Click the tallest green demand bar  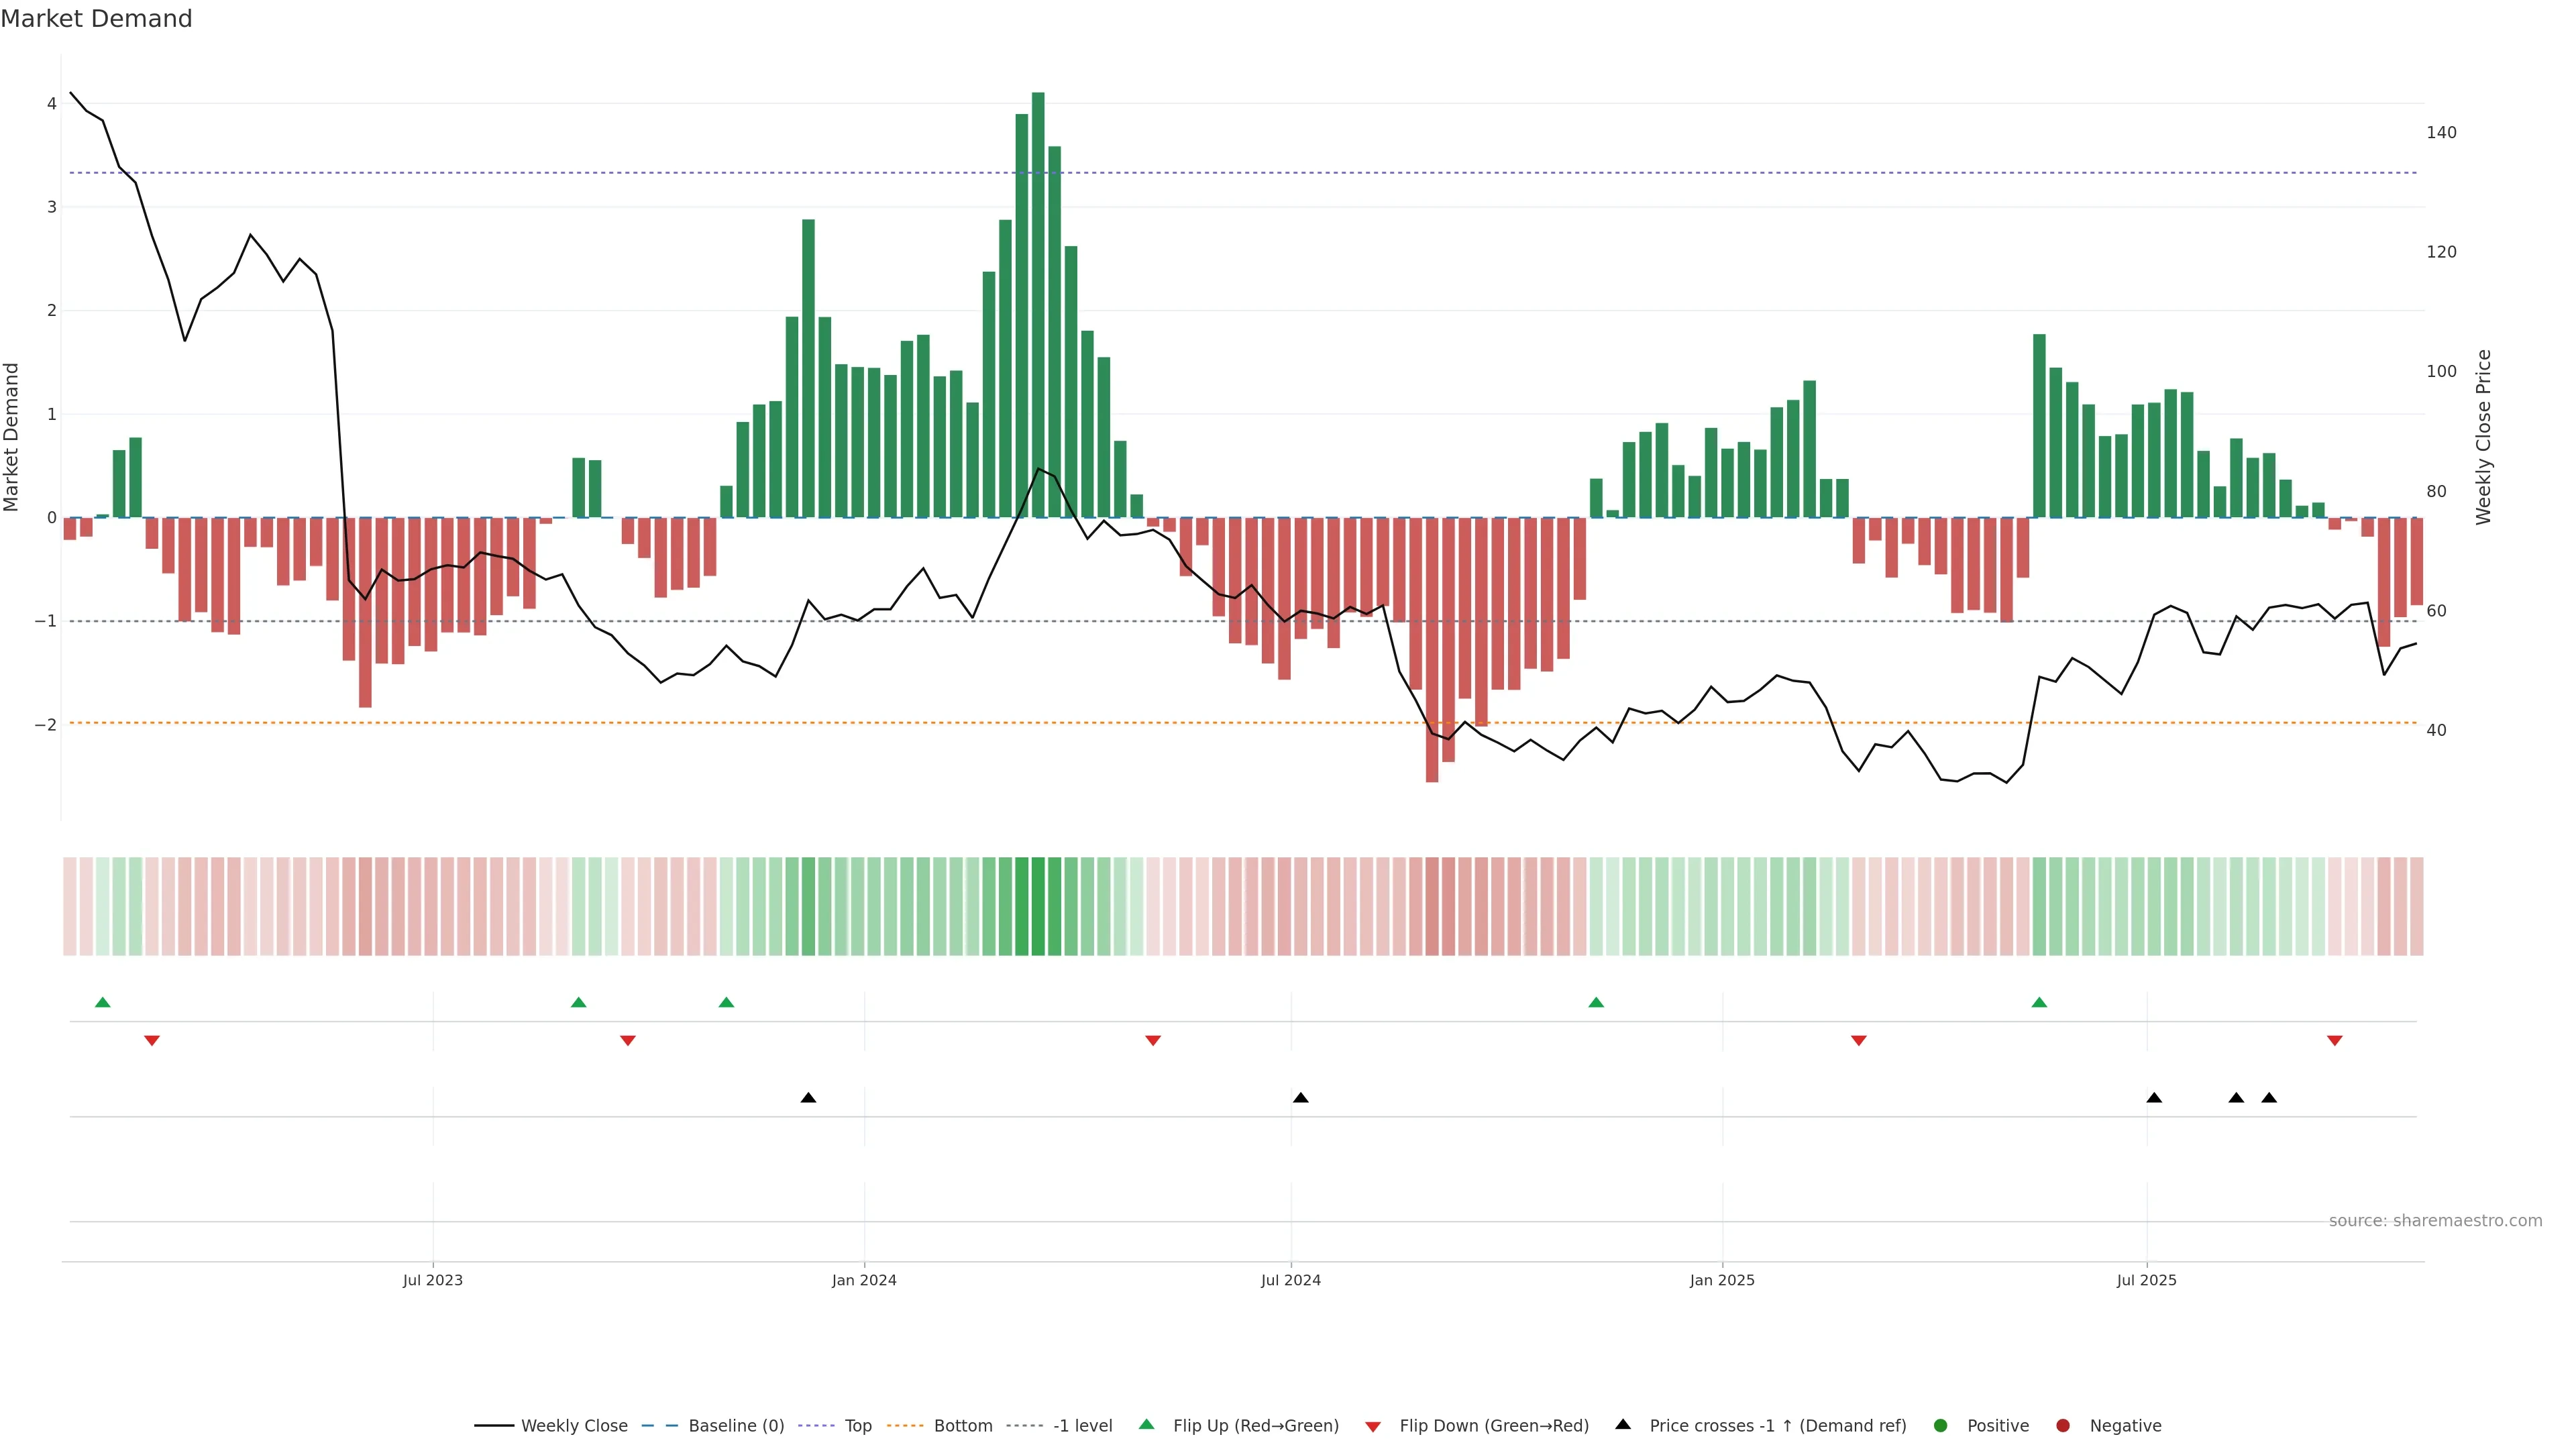pos(1038,300)
